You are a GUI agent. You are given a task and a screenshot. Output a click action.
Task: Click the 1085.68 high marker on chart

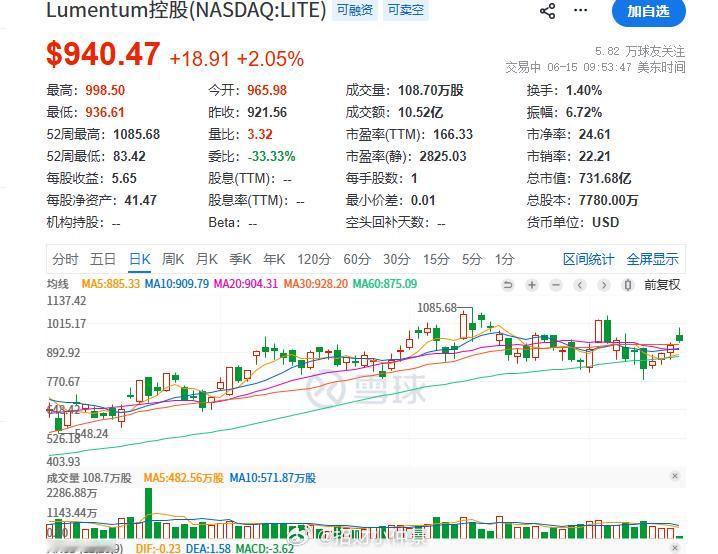point(437,308)
